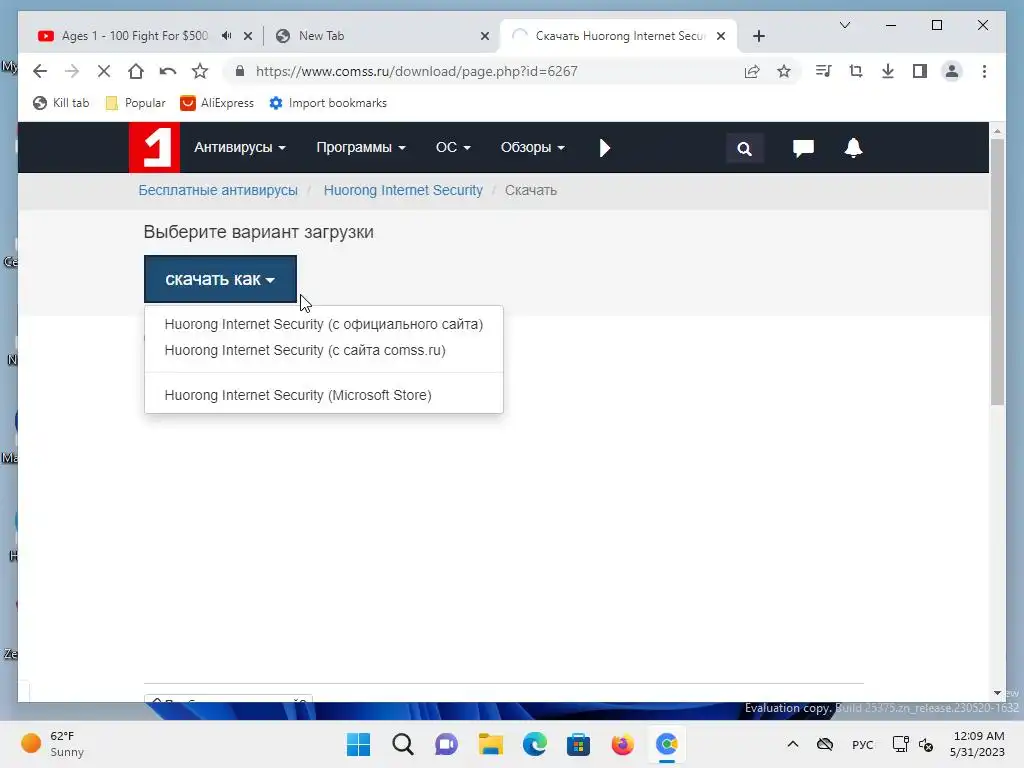Screen dimensions: 1024x768
Task: Open Windows taskbar search
Action: [x=403, y=744]
